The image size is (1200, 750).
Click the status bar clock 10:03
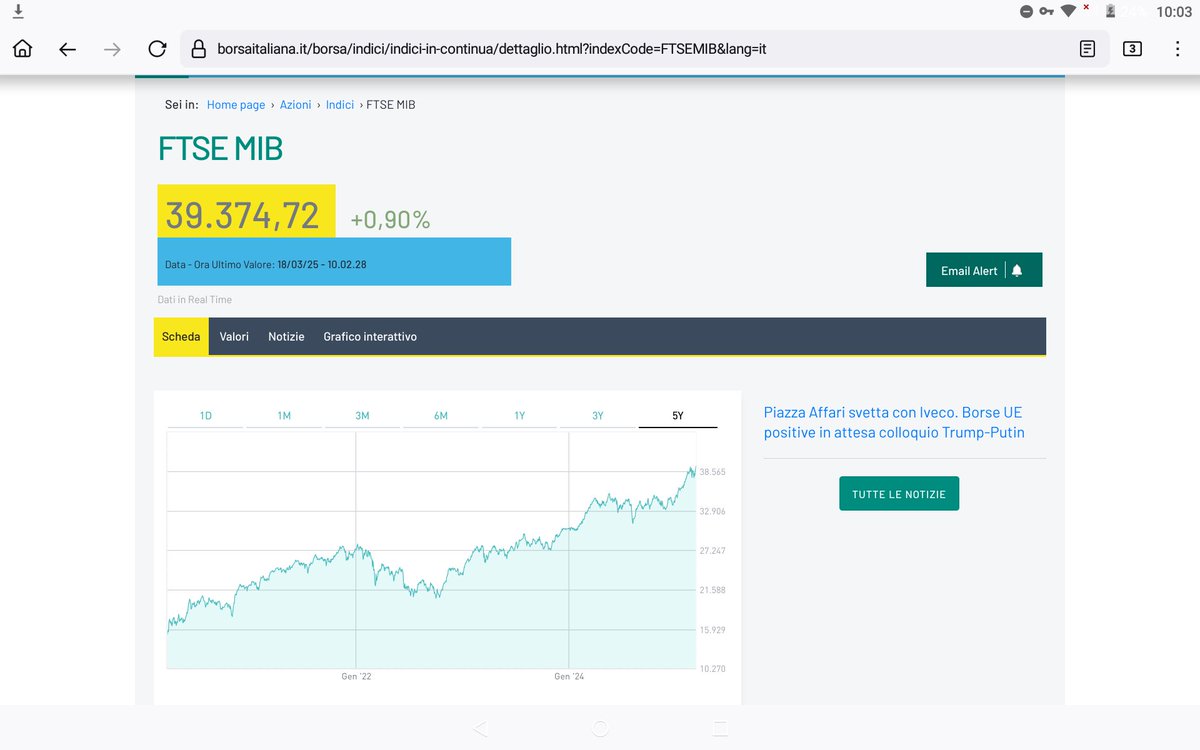pos(1173,12)
